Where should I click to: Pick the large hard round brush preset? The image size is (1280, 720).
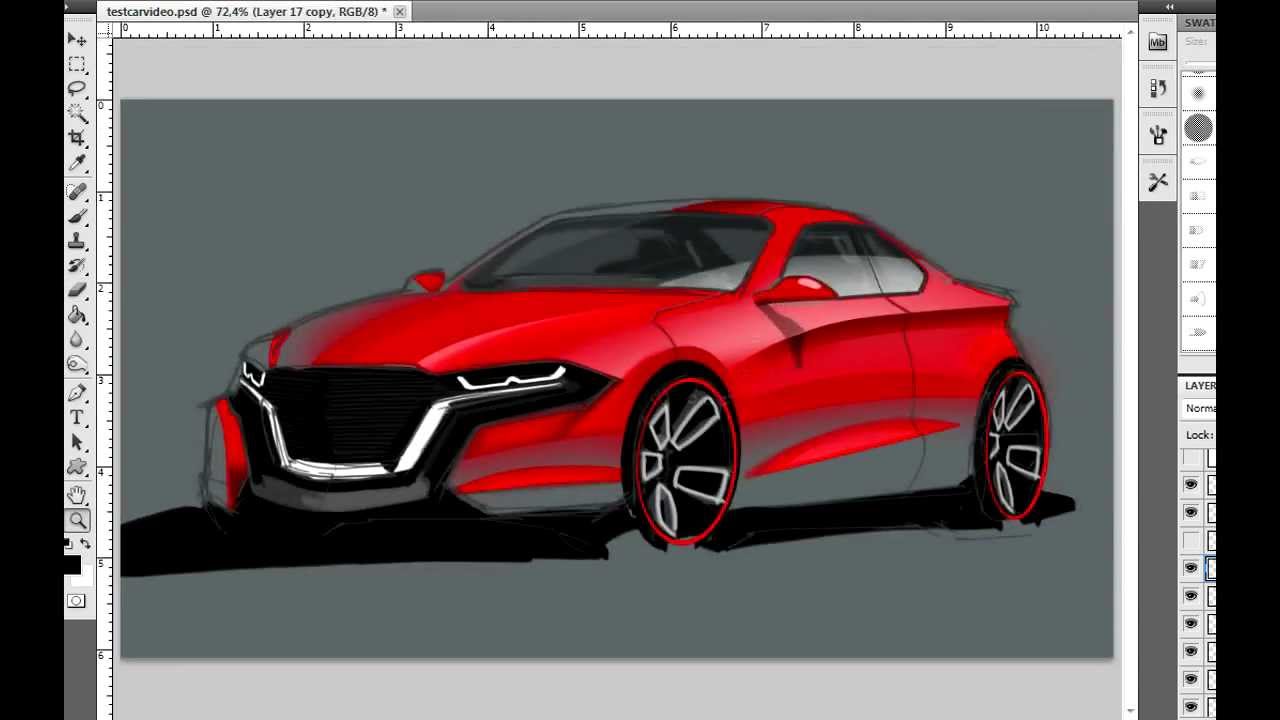1198,128
